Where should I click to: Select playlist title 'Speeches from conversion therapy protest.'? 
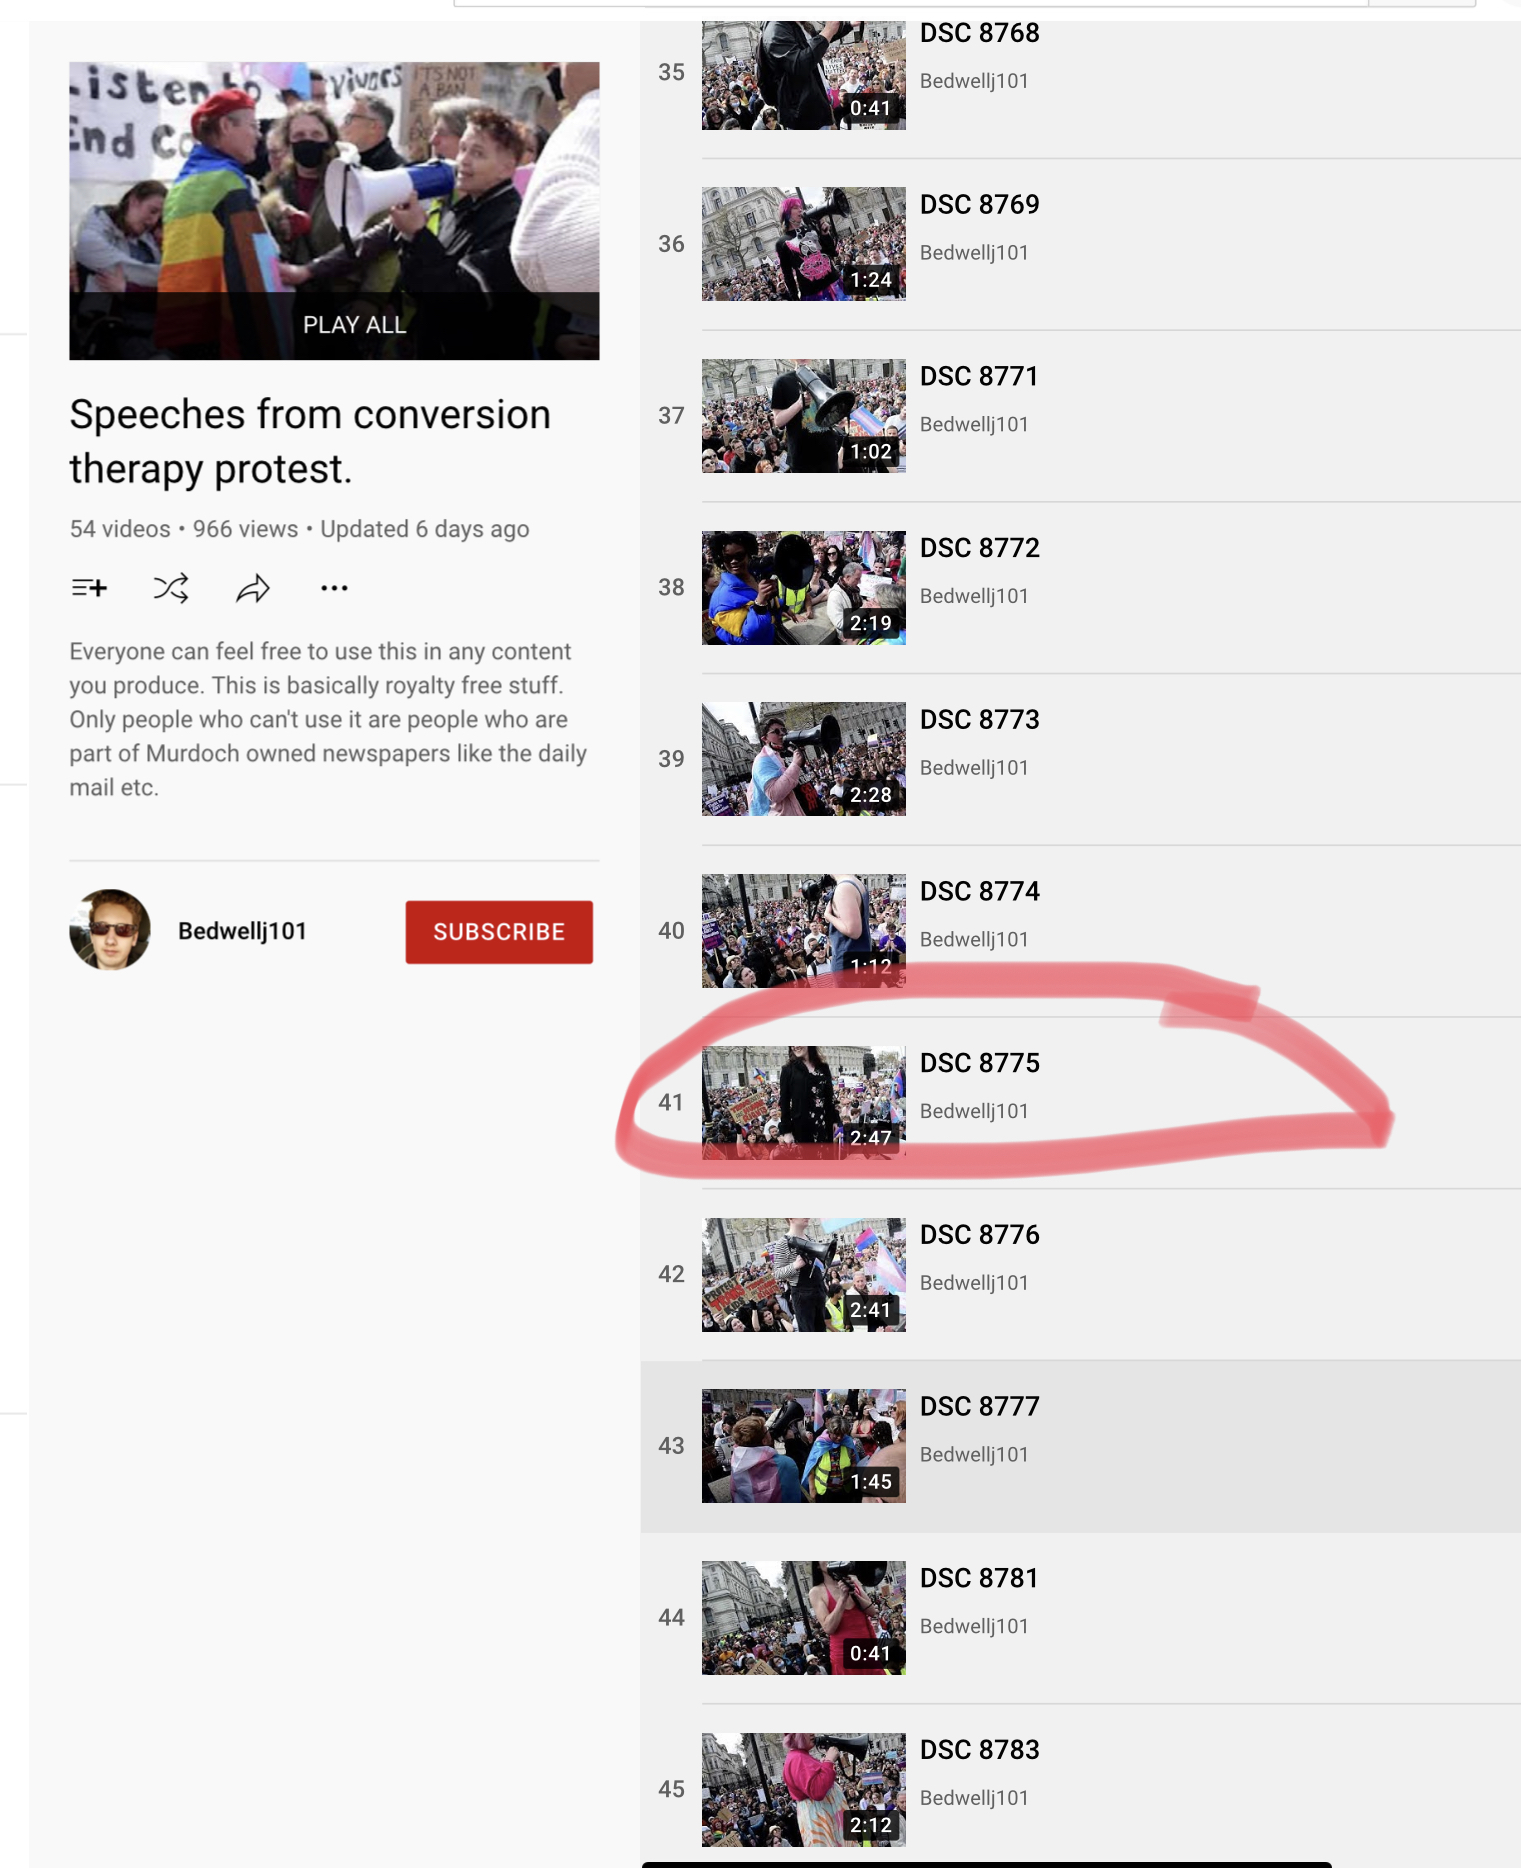pos(310,441)
